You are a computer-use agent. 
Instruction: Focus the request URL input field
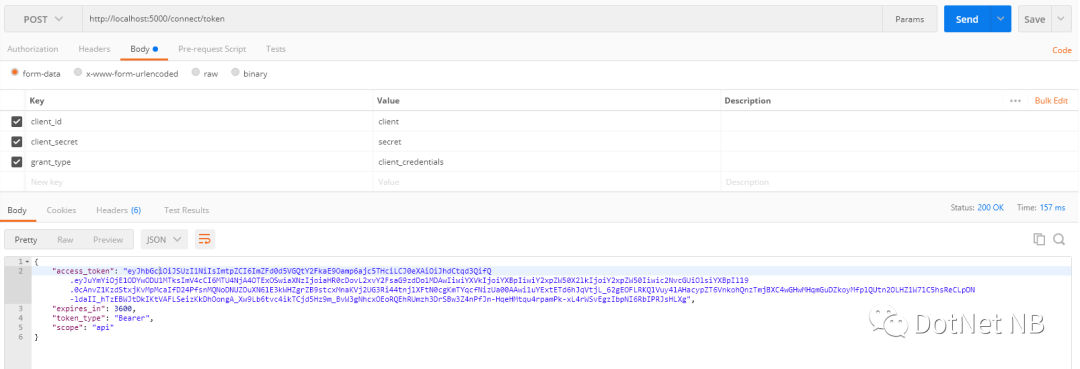482,19
